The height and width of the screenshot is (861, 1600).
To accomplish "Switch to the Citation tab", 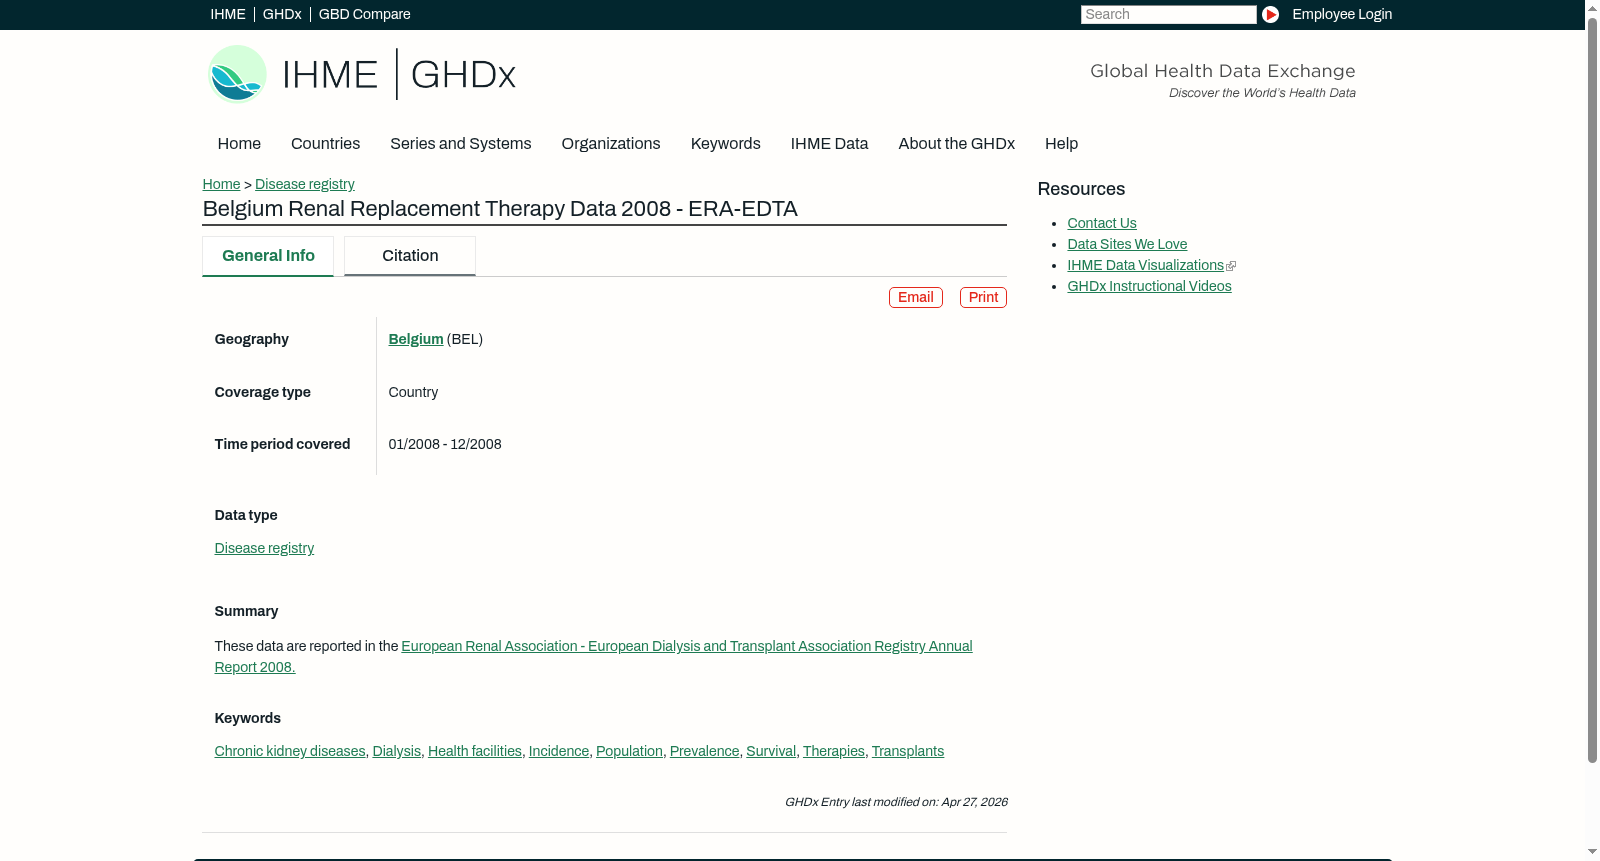I will click(x=410, y=256).
